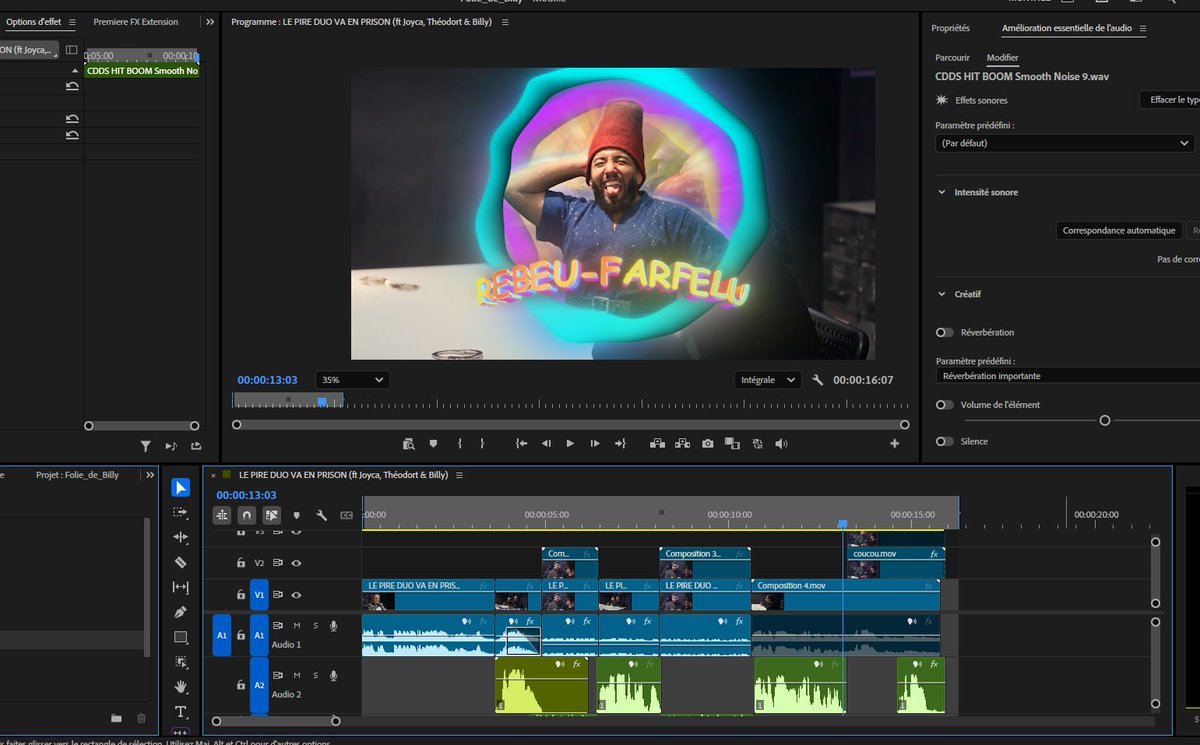Select the Hand tool
1200x745 pixels.
(x=180, y=687)
